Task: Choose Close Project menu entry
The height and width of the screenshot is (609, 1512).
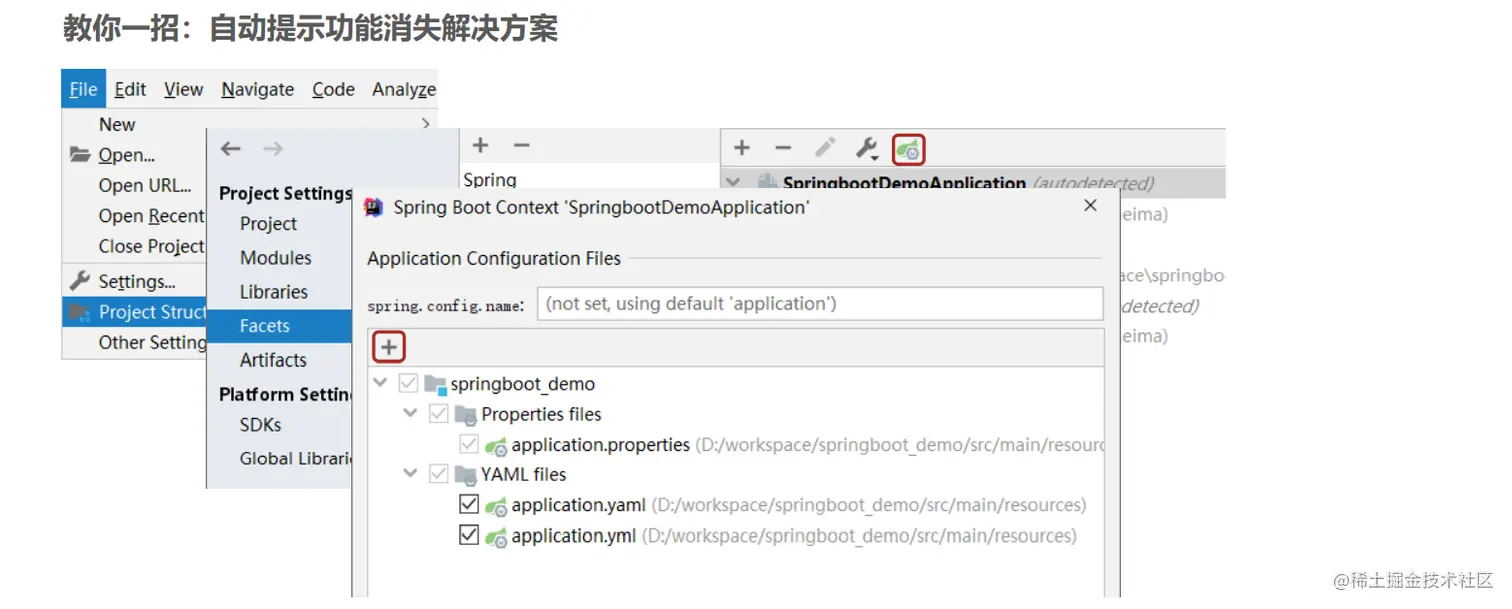Action: tap(151, 246)
